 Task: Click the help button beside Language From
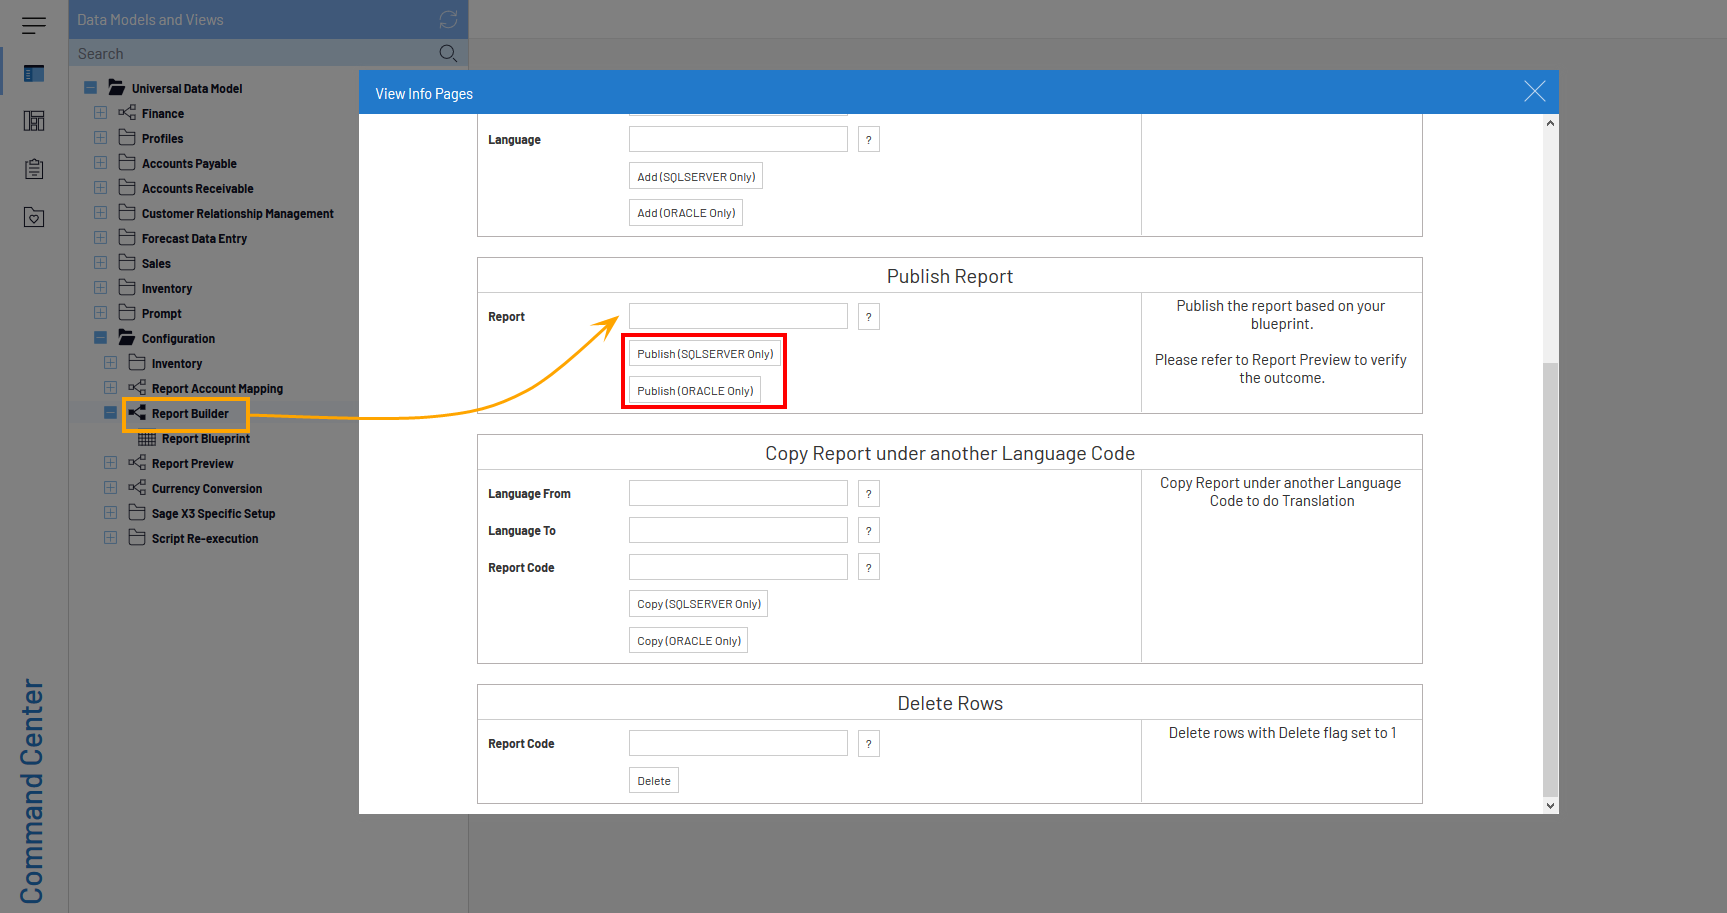pyautogui.click(x=868, y=494)
